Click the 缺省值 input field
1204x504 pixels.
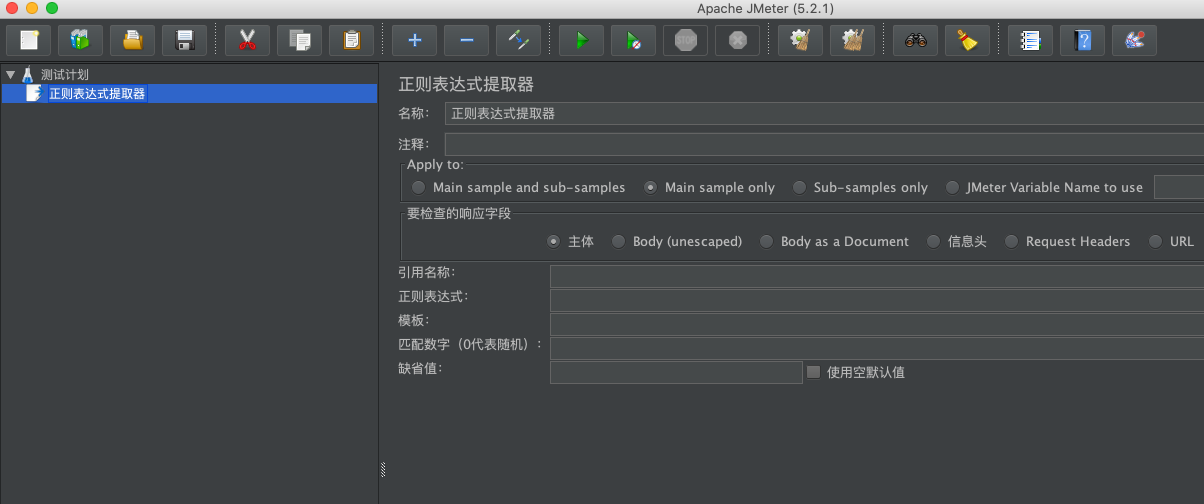click(x=676, y=372)
